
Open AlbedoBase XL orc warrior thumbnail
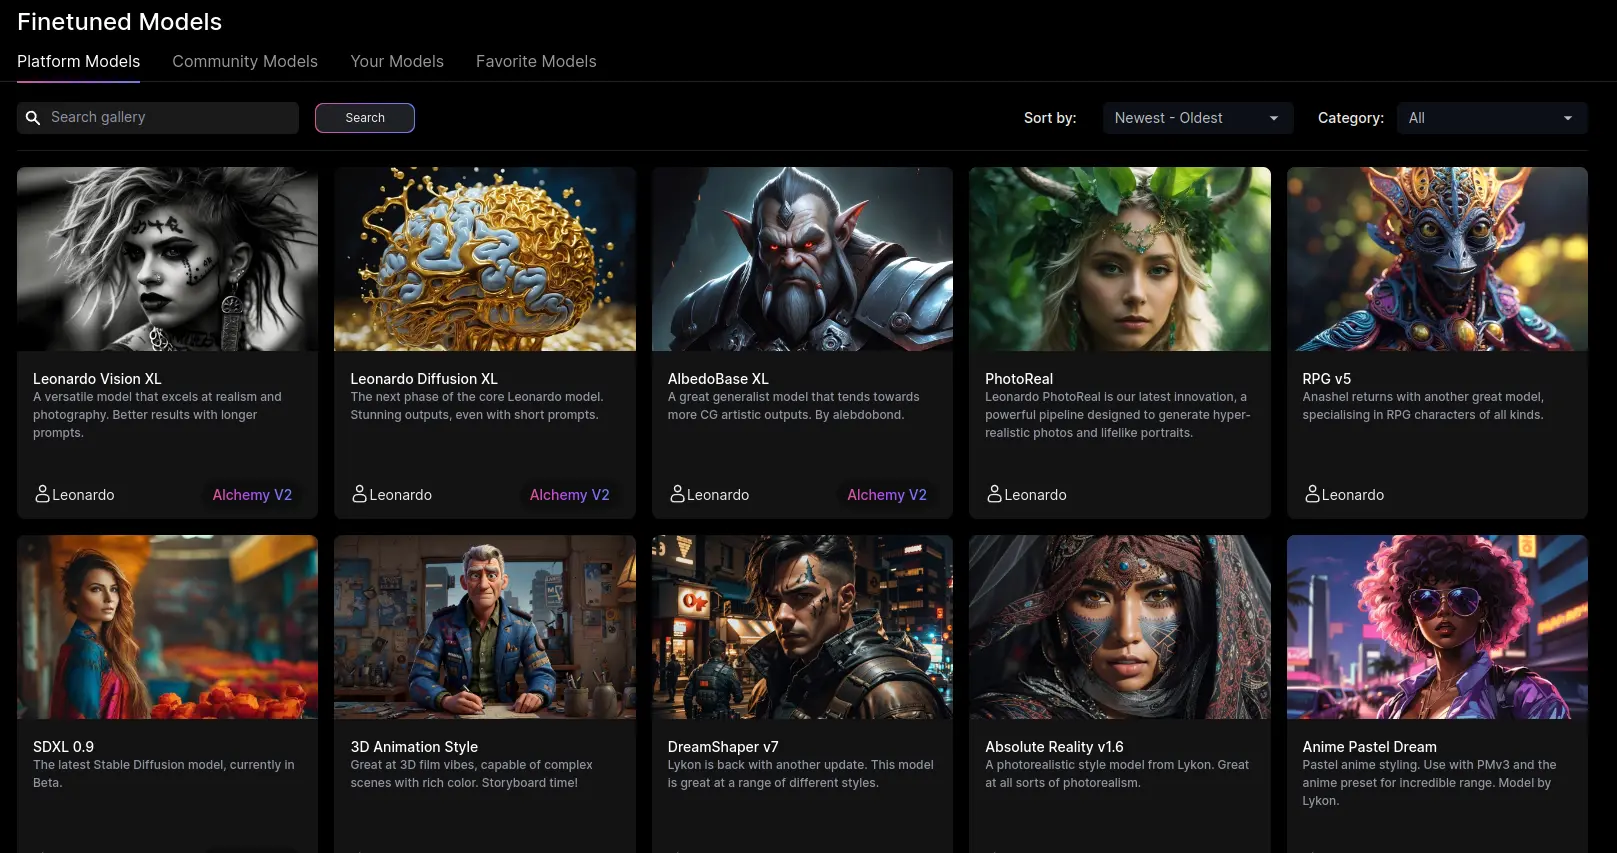point(802,259)
